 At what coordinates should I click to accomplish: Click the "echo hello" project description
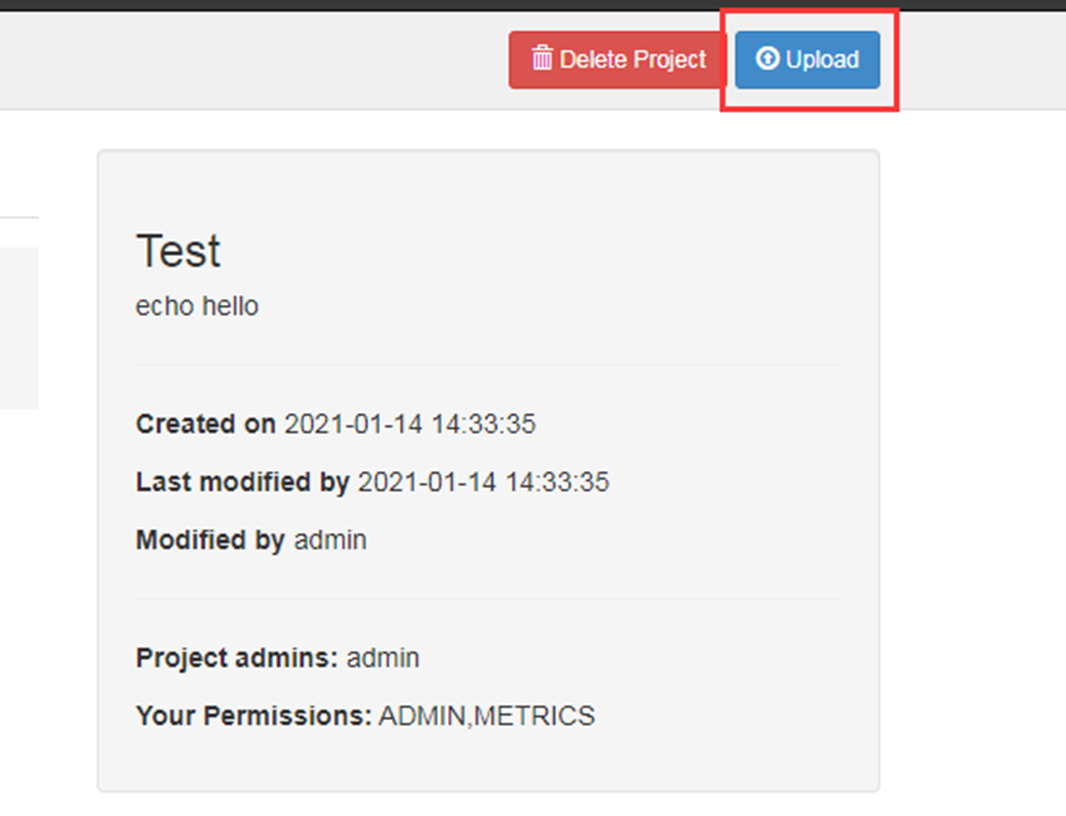197,306
